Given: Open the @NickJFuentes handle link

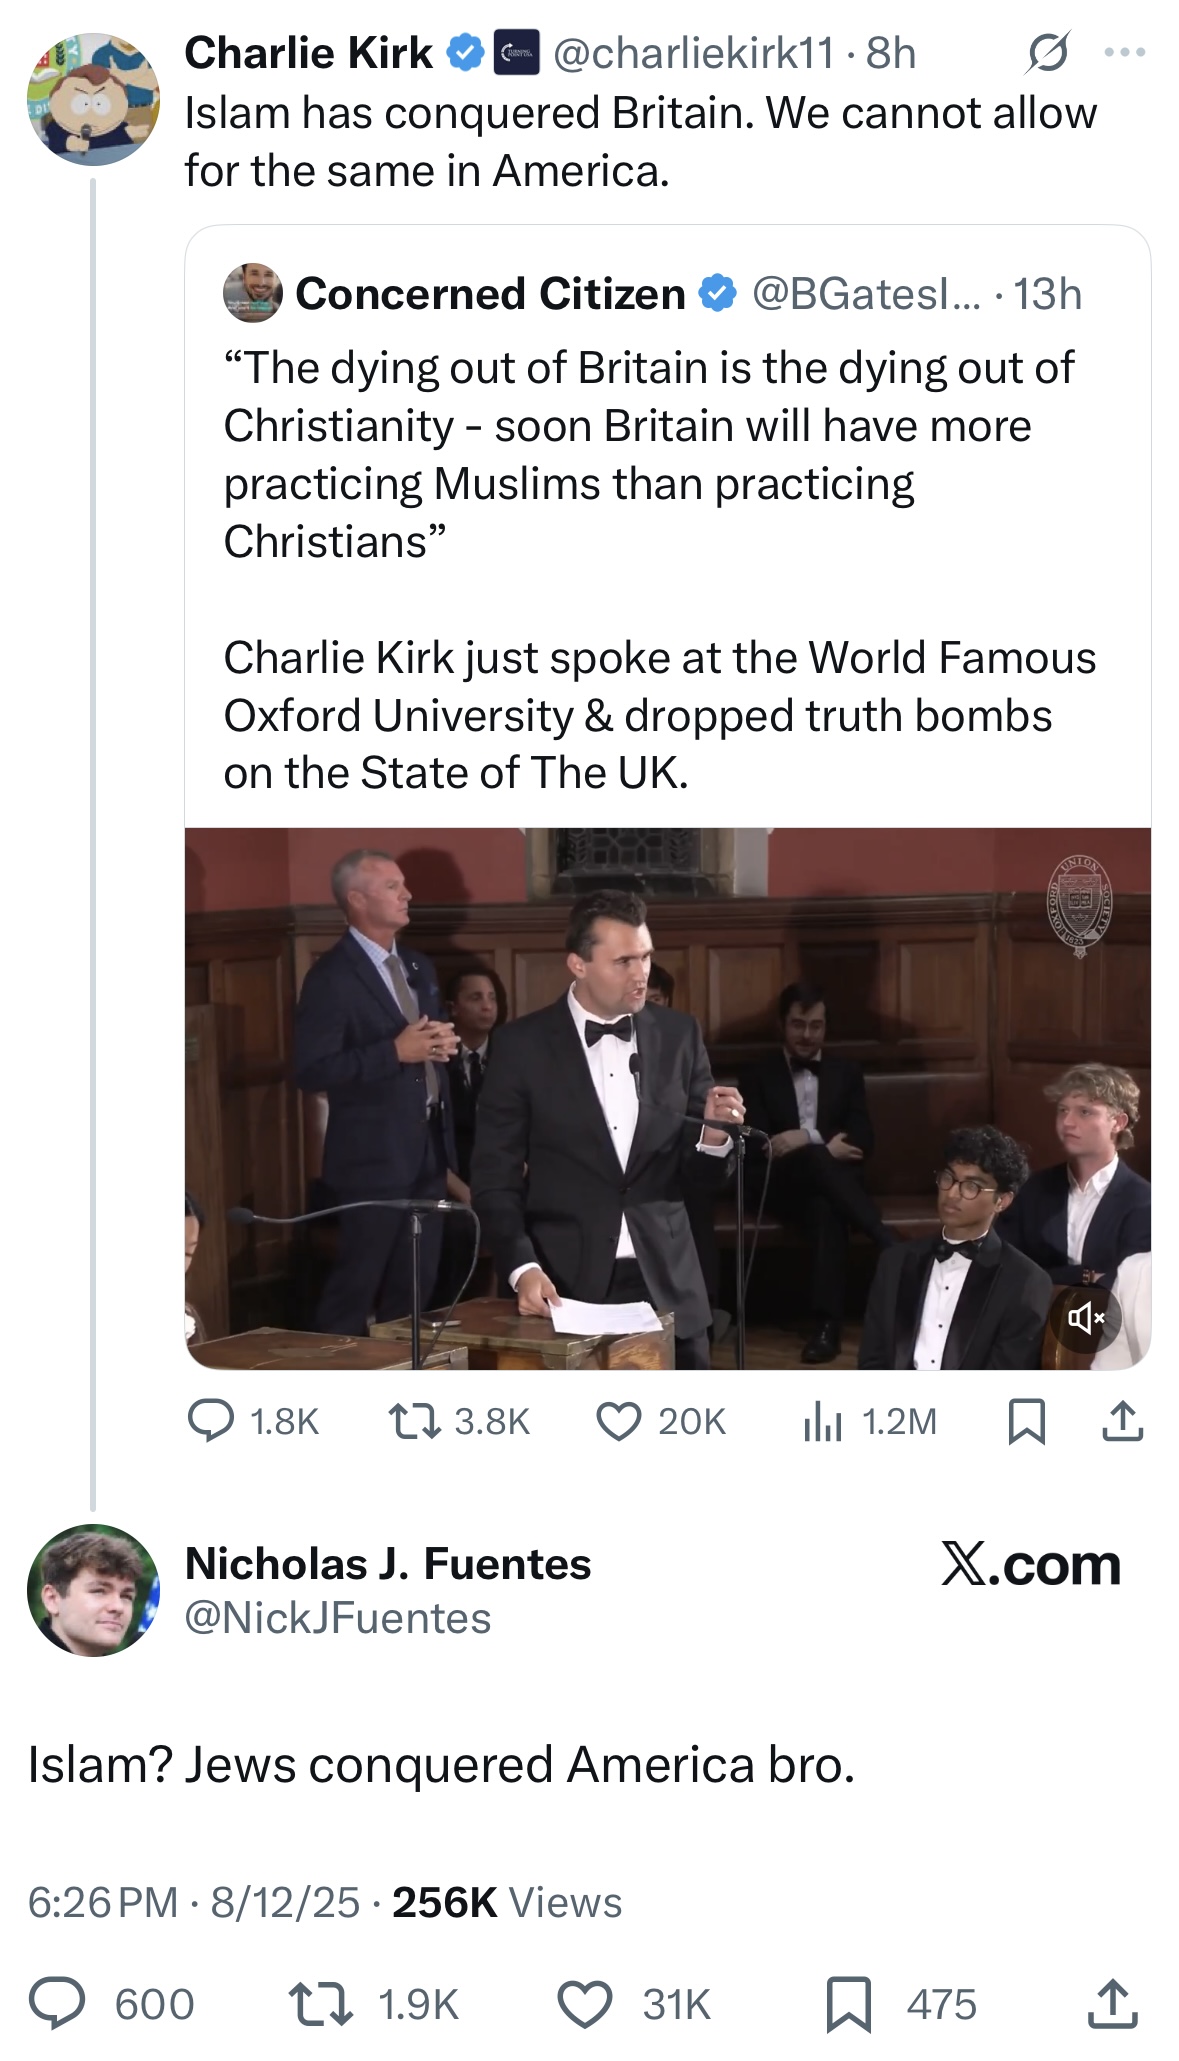Looking at the screenshot, I should click(338, 1618).
